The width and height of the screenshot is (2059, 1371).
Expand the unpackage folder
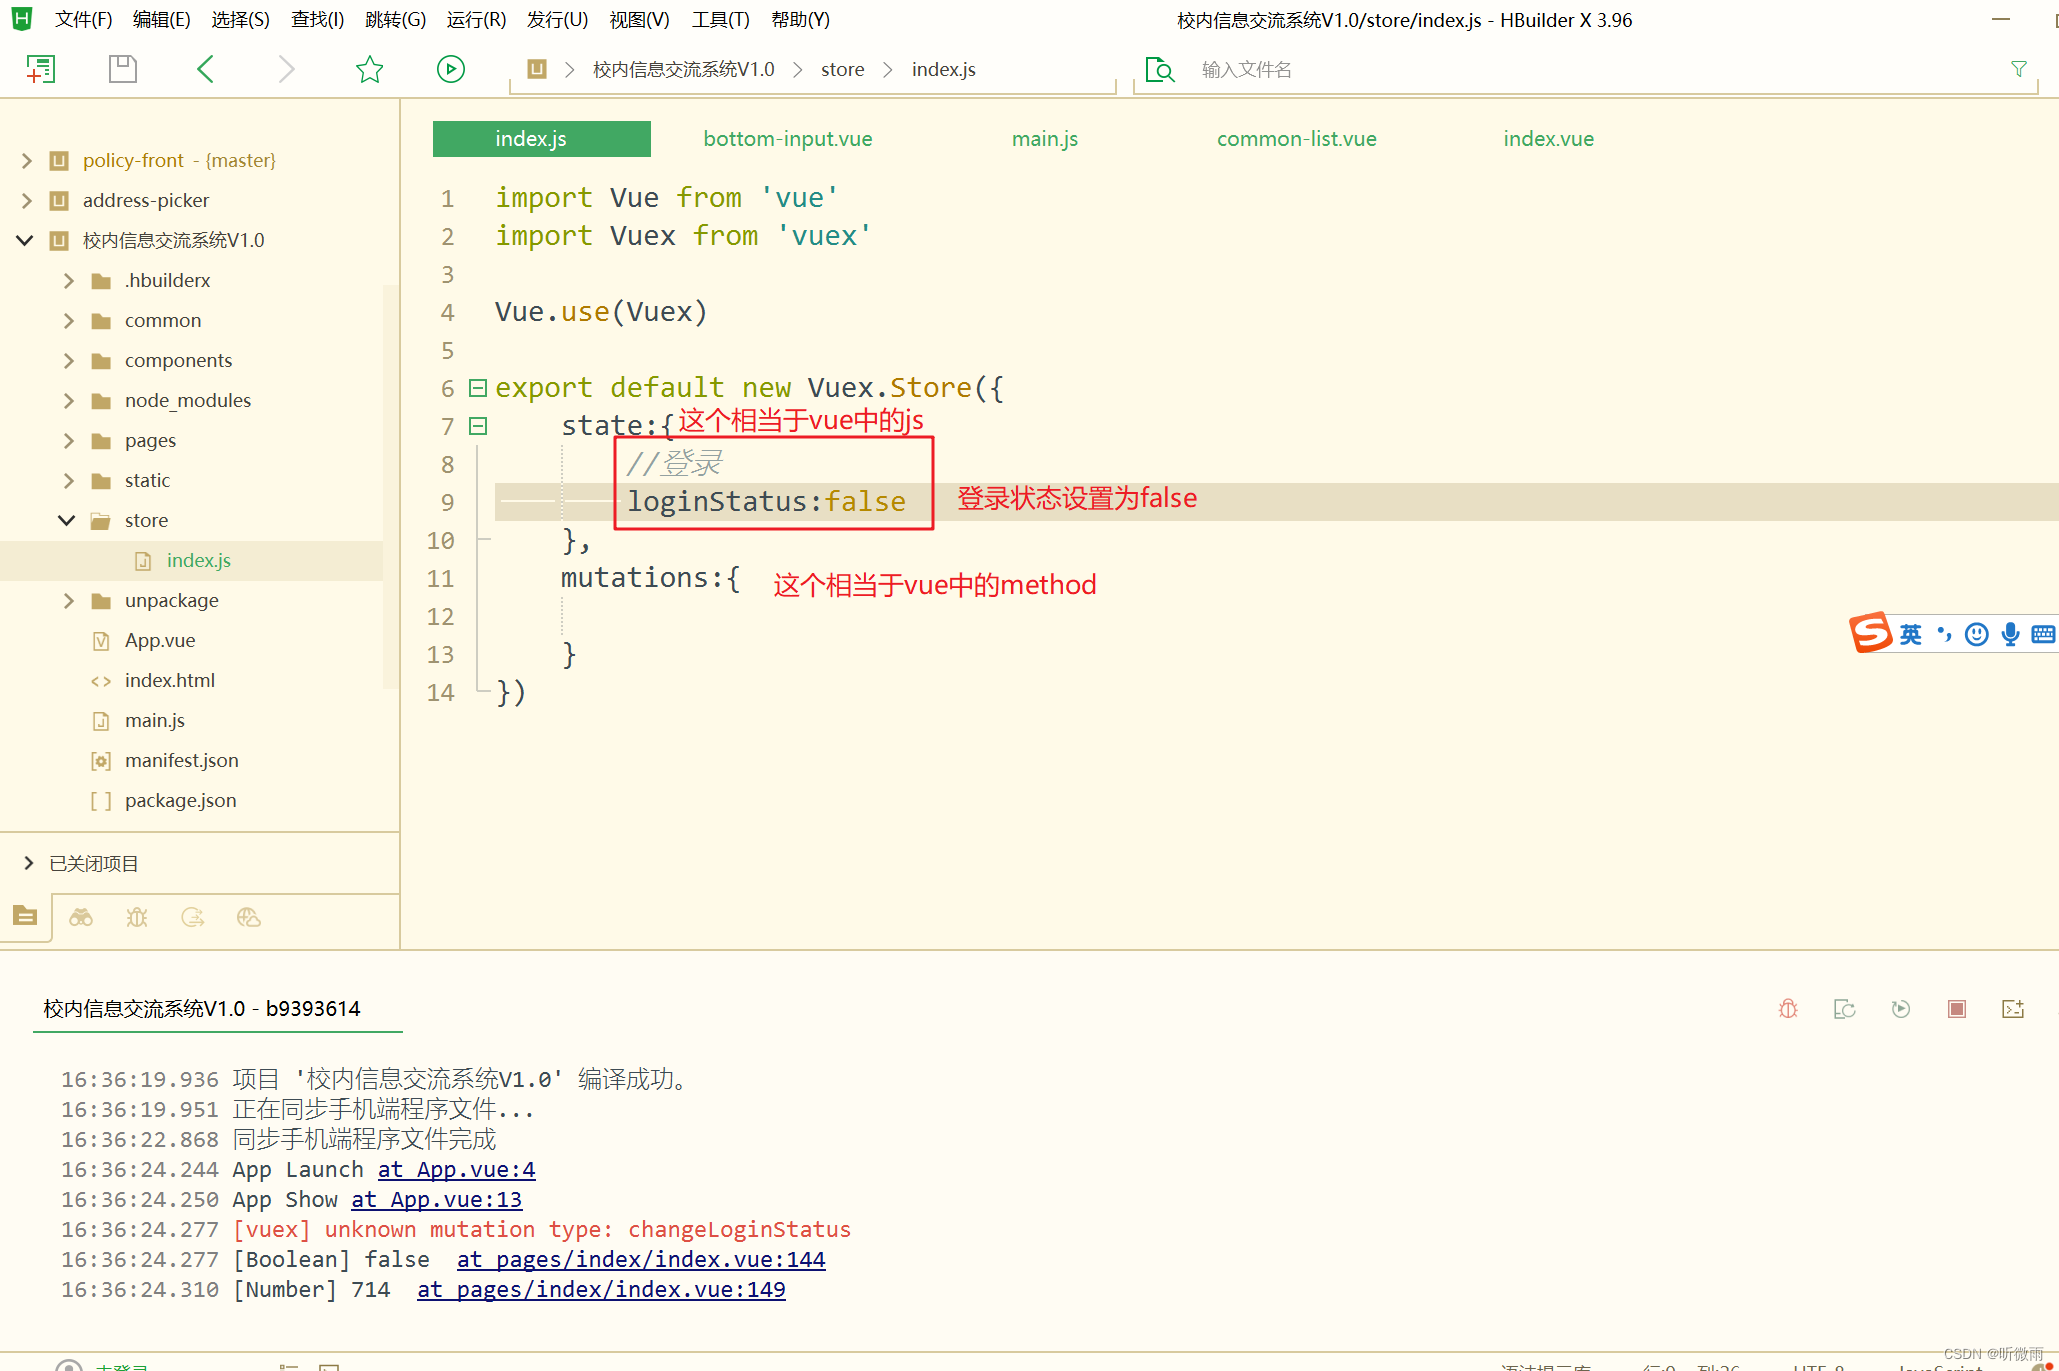[68, 600]
